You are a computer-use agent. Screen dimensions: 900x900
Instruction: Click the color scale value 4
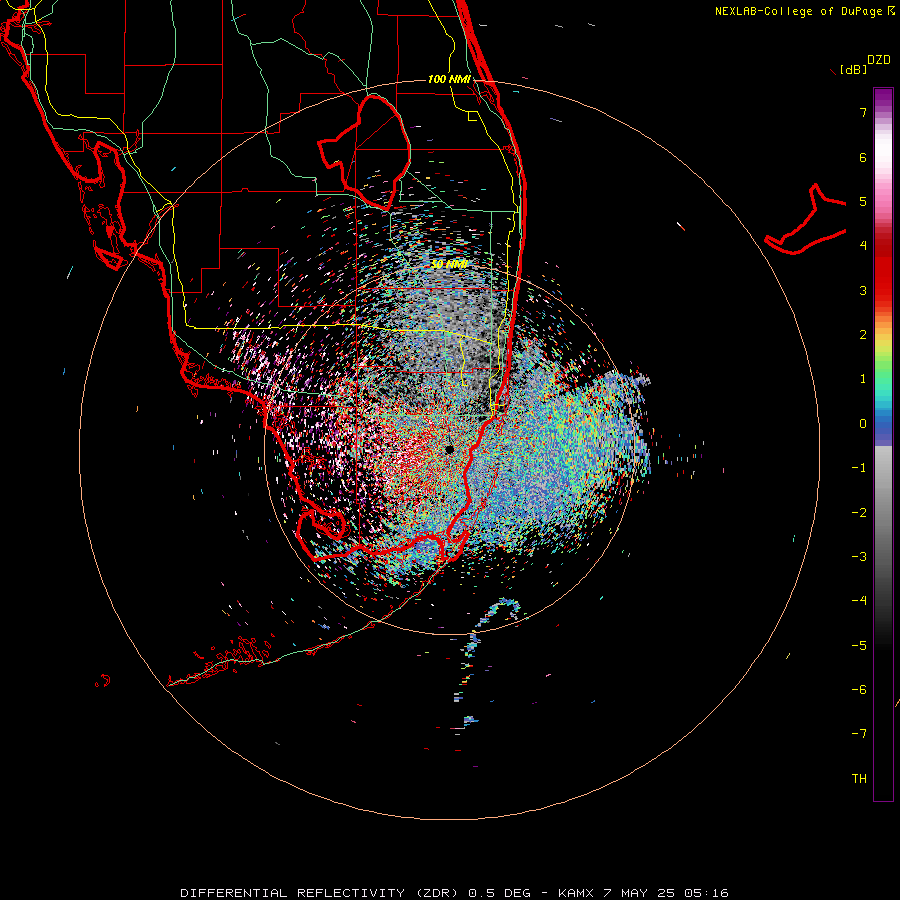pyautogui.click(x=863, y=246)
